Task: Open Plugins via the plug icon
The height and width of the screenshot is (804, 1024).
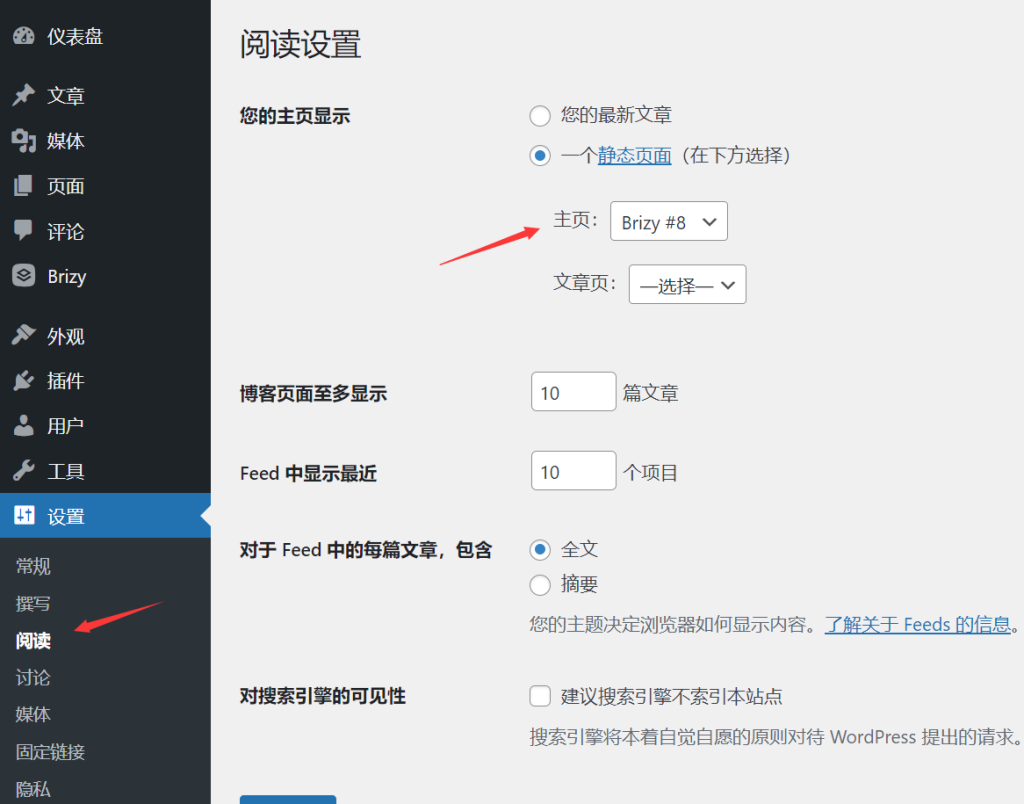Action: [24, 381]
